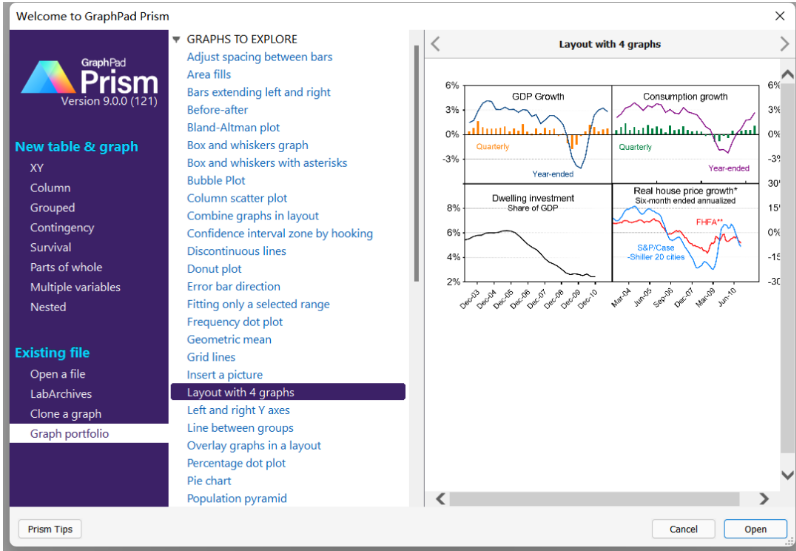Image resolution: width=796 pixels, height=551 pixels.
Task: Select Box and whiskers with asterisks
Action: coord(267,163)
